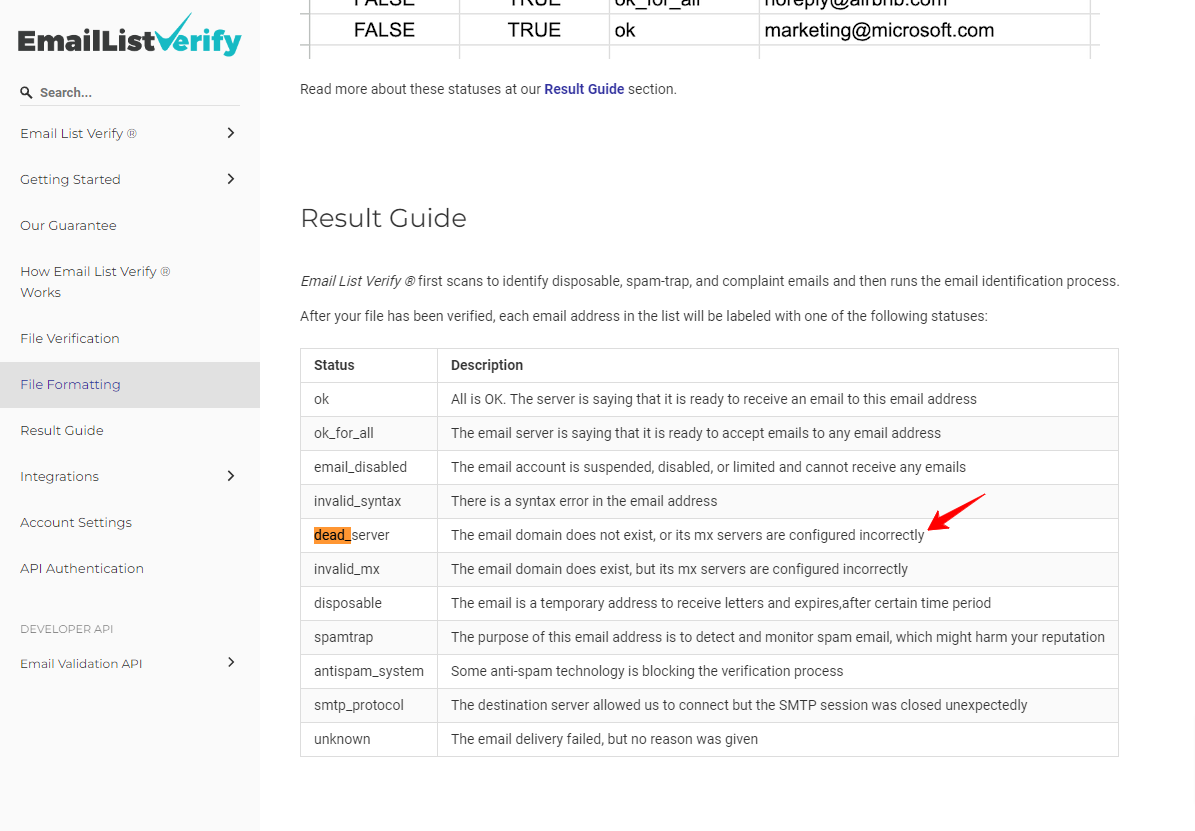Image resolution: width=1195 pixels, height=831 pixels.
Task: Open the Our Guarantee page
Action: tap(69, 226)
